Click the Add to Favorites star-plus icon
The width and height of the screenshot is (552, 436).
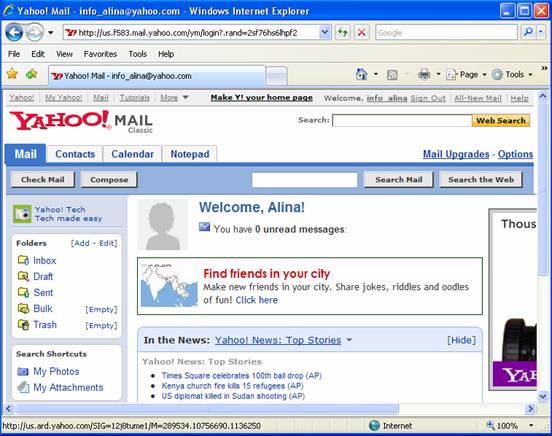click(32, 74)
